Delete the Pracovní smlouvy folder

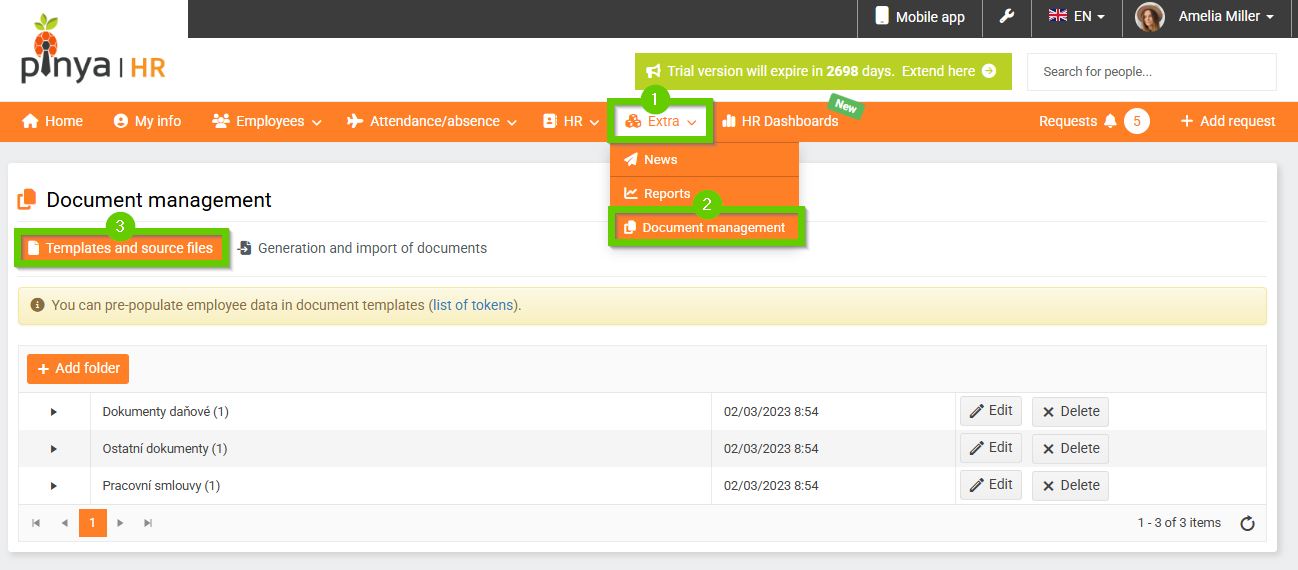(1070, 485)
